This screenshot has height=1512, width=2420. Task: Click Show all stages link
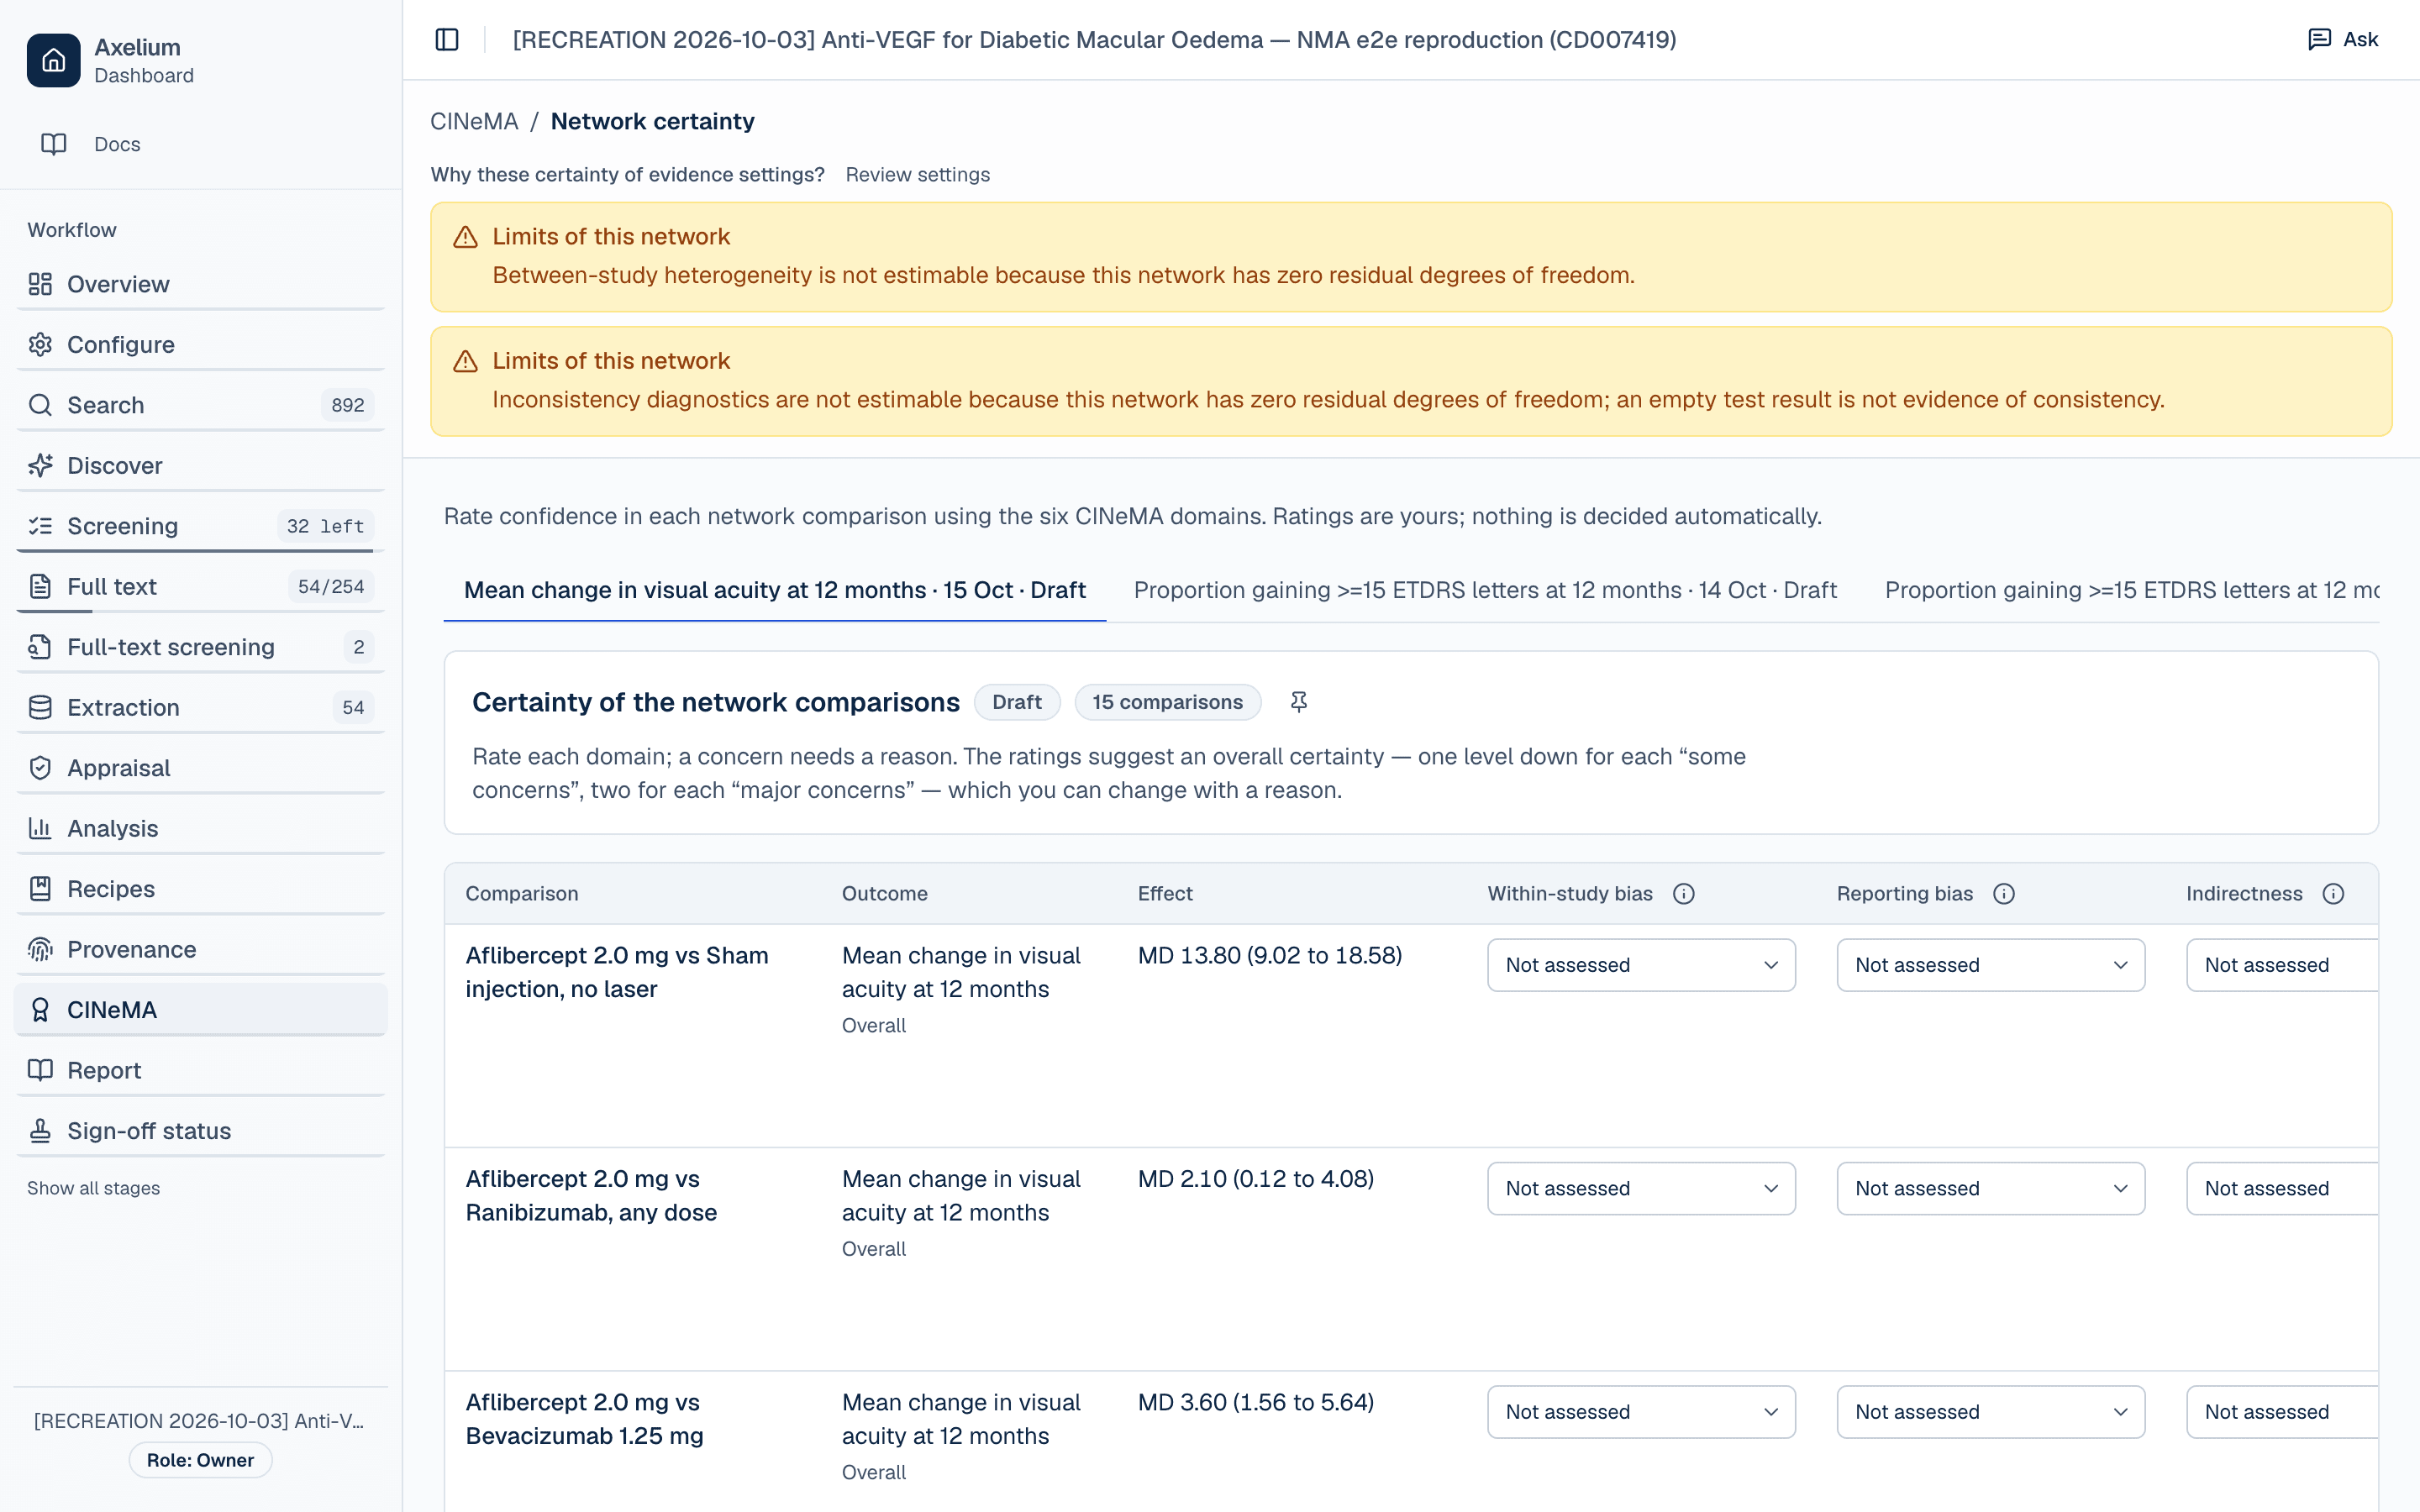pos(93,1188)
